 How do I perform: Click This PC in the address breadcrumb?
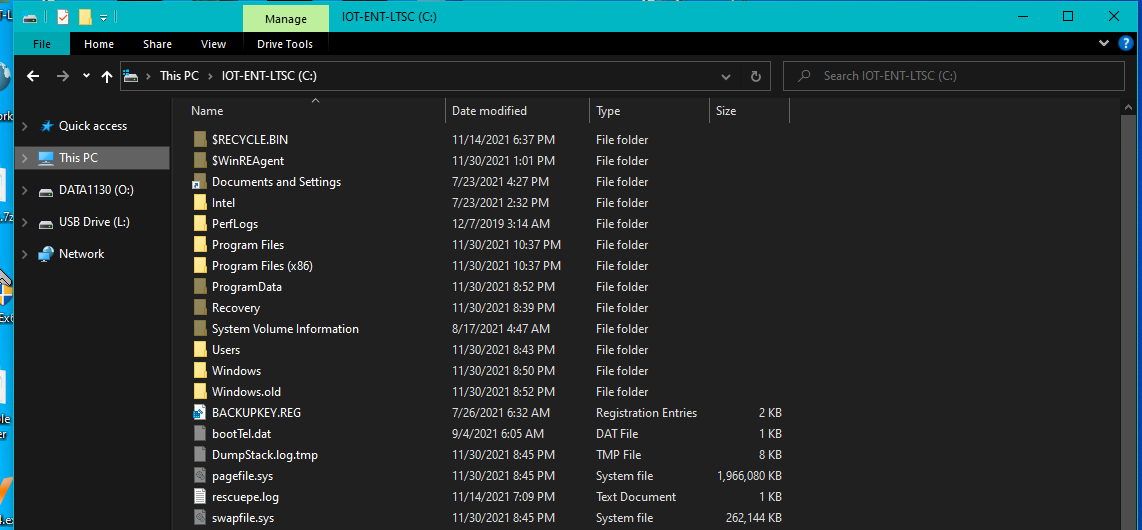[179, 76]
